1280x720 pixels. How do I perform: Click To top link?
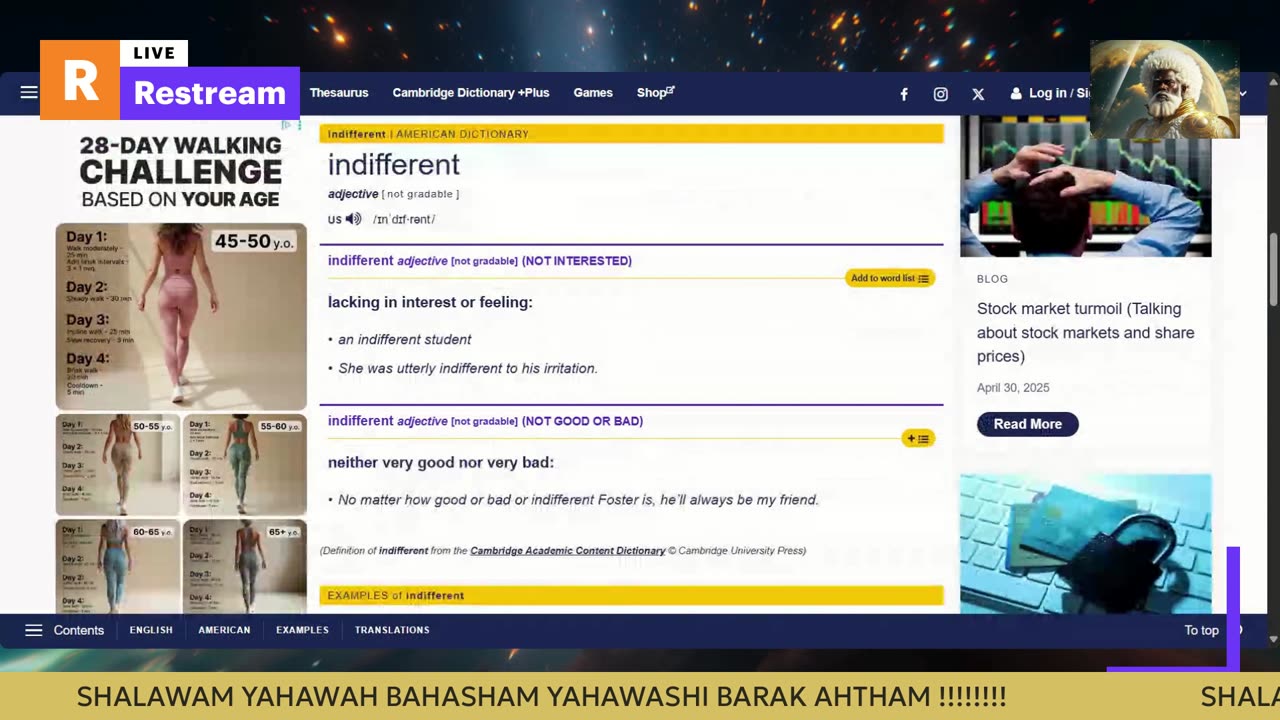1202,630
